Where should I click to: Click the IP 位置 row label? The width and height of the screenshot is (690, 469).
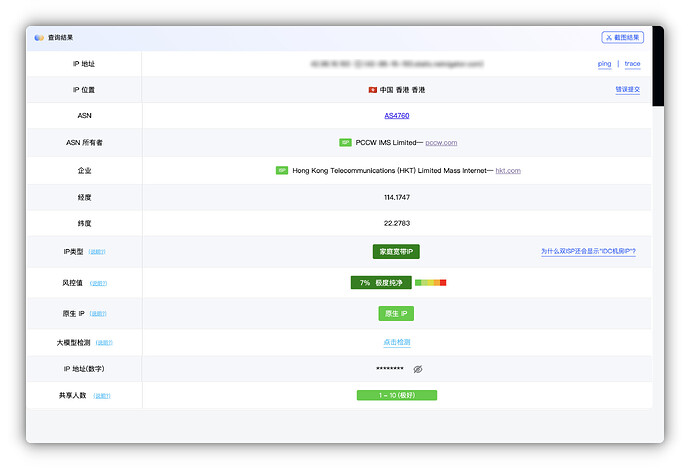[84, 90]
